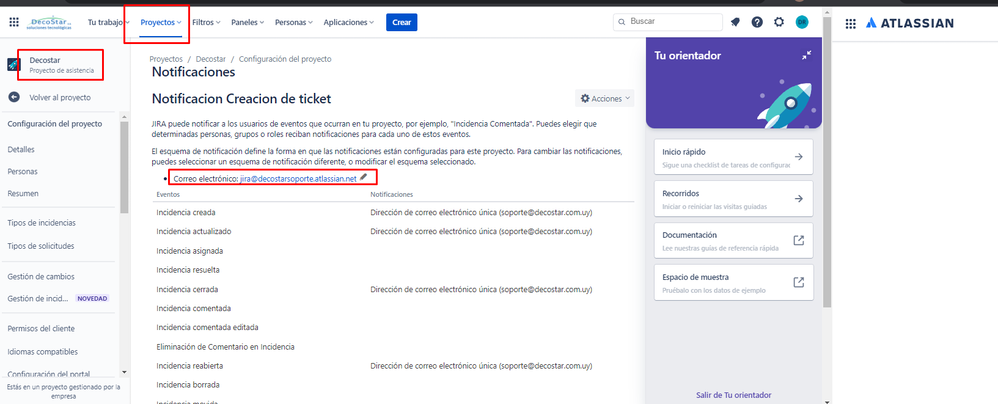
Task: Open the Recorridos card
Action: (734, 199)
